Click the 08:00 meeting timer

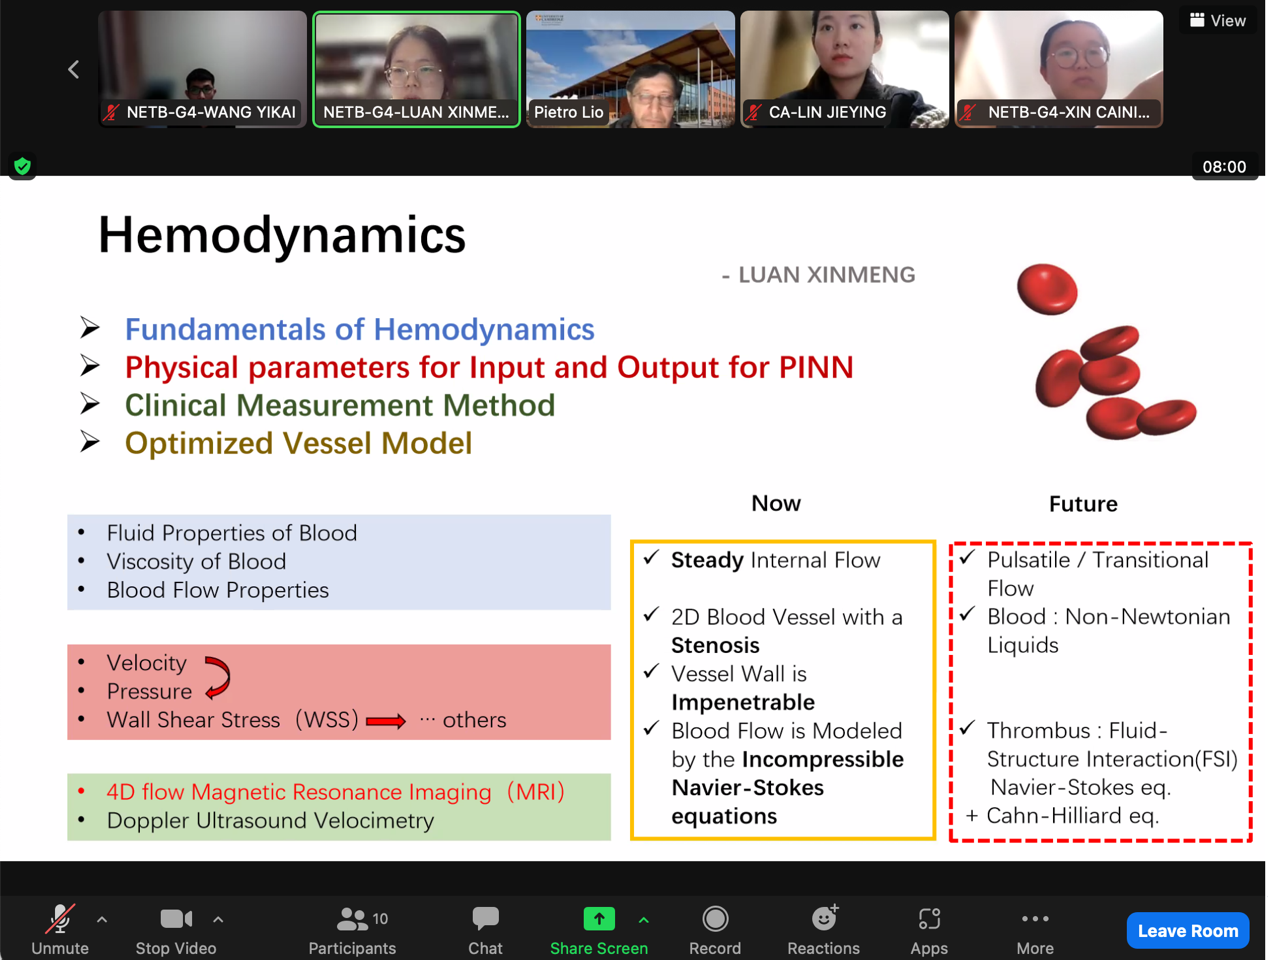(1224, 167)
